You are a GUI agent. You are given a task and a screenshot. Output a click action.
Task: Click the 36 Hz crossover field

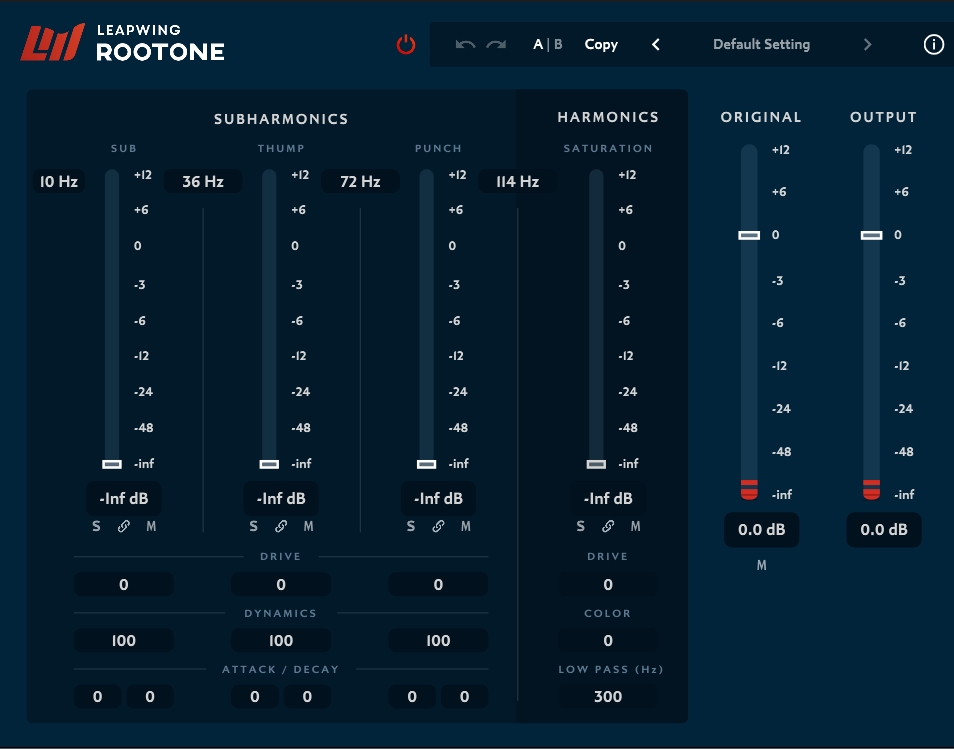(203, 181)
